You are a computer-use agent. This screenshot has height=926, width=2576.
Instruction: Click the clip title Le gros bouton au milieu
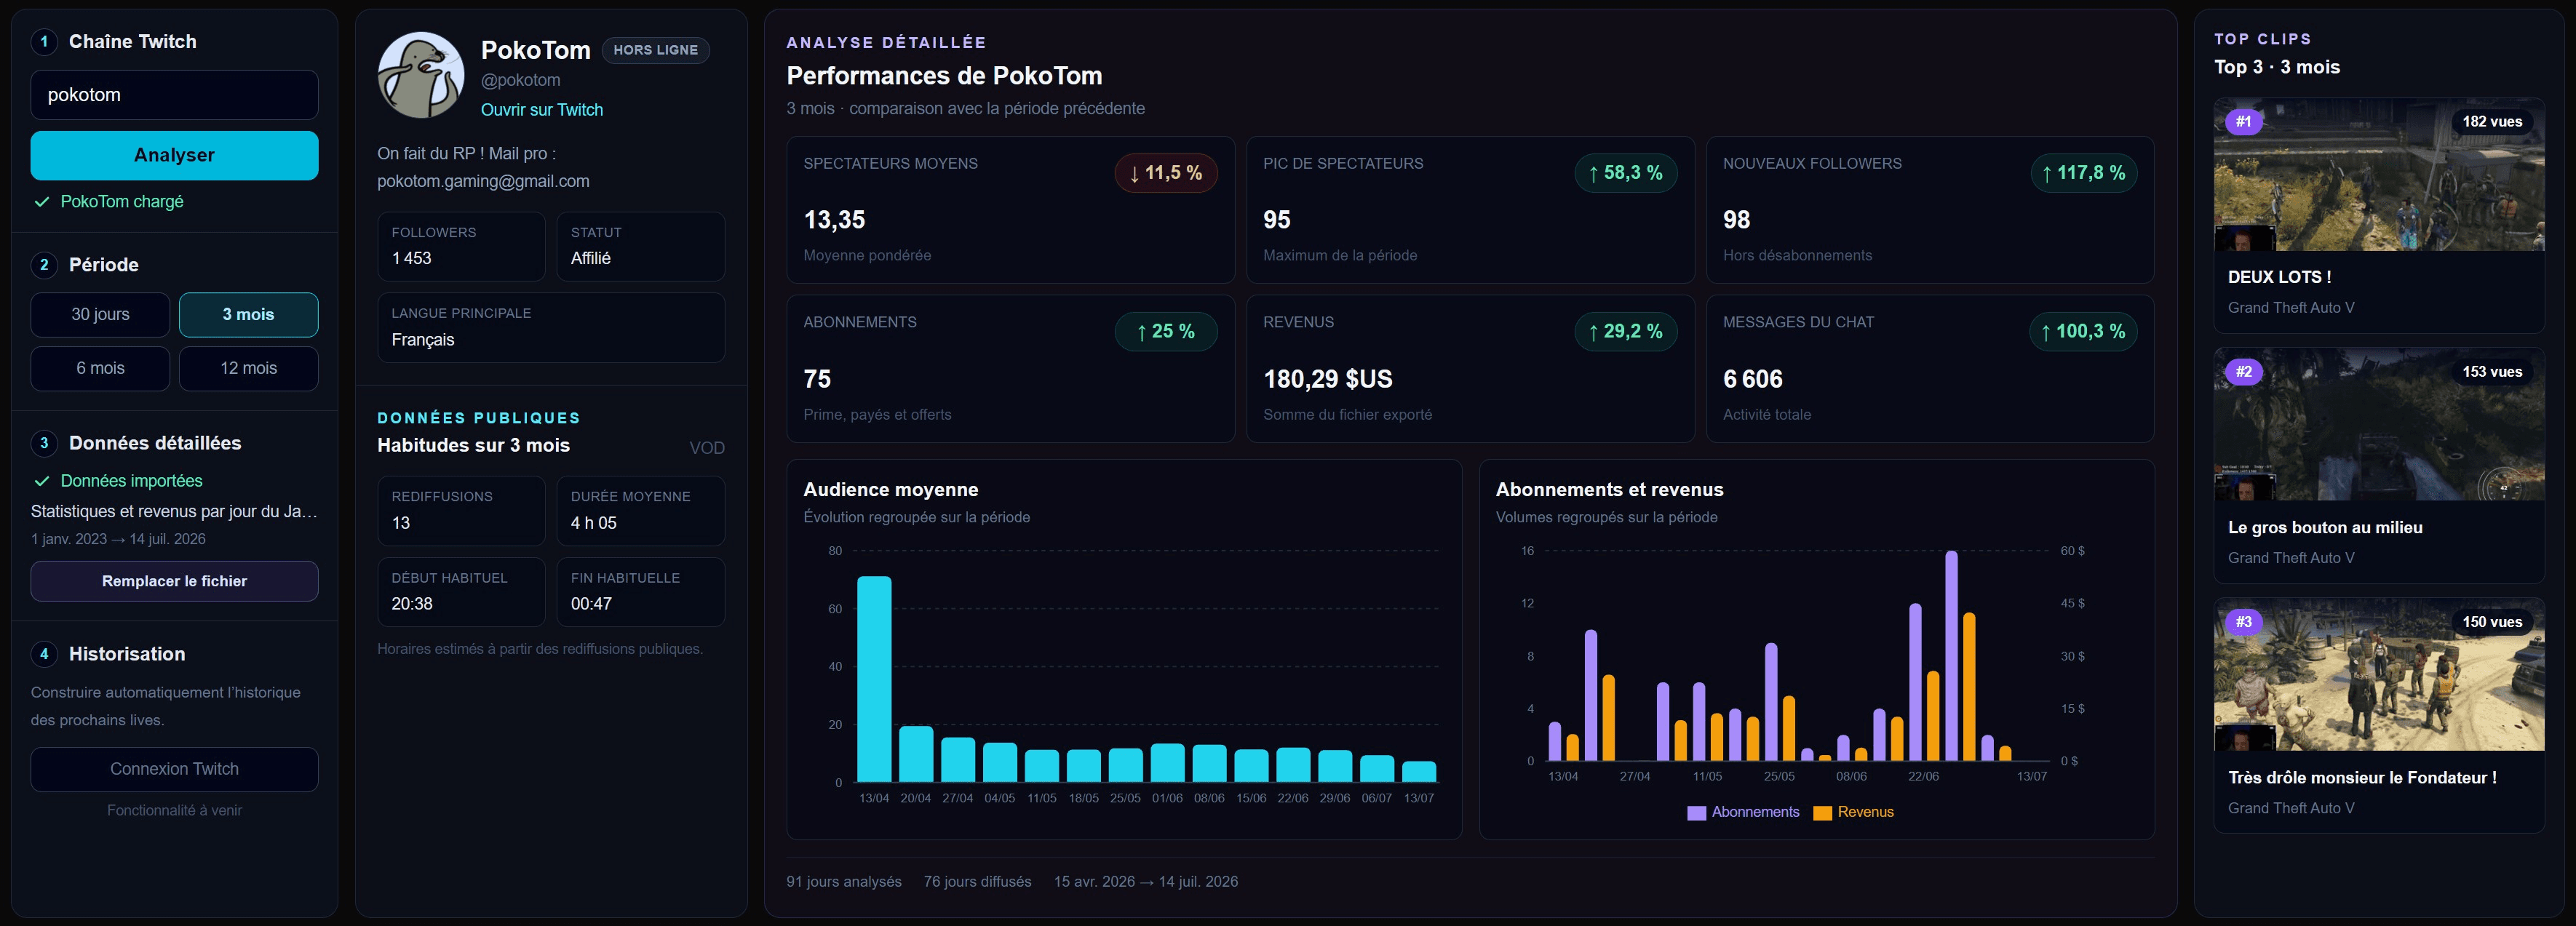tap(2325, 528)
